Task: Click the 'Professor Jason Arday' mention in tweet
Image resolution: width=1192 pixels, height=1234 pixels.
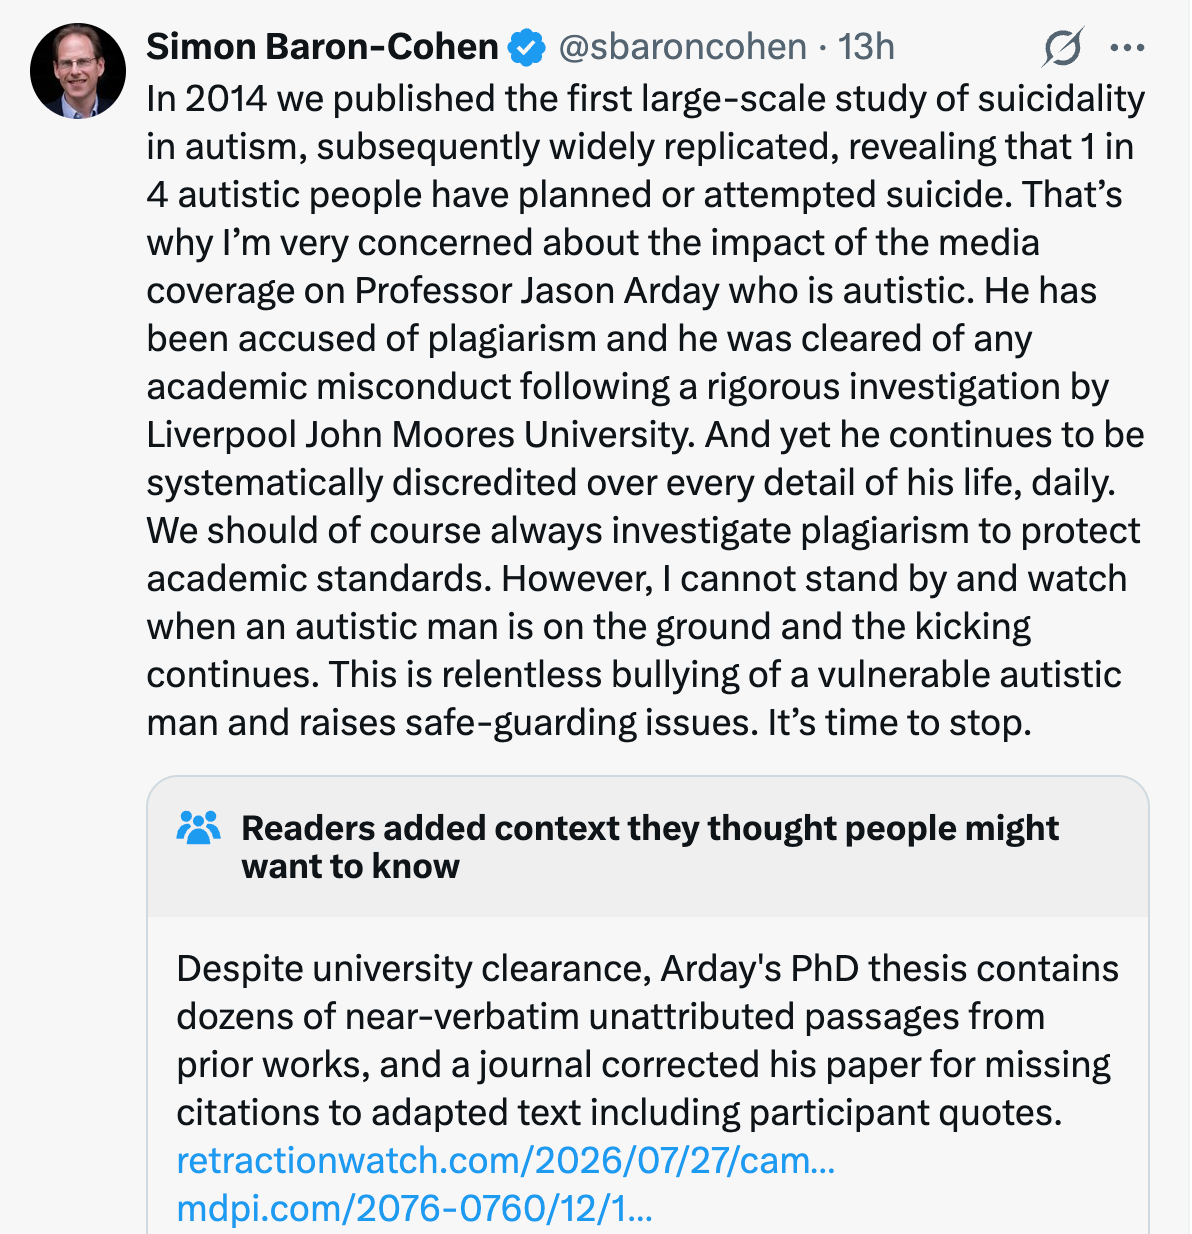Action: coord(537,291)
